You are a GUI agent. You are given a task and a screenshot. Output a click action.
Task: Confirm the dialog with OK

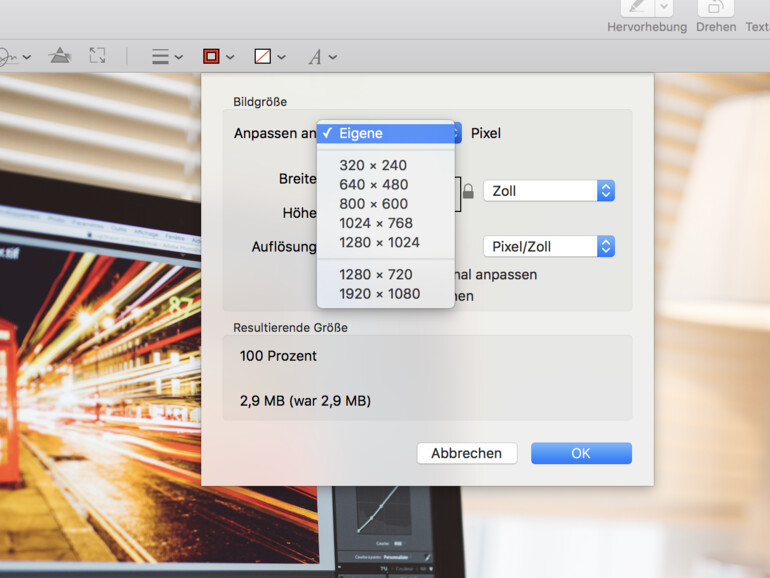(x=581, y=454)
